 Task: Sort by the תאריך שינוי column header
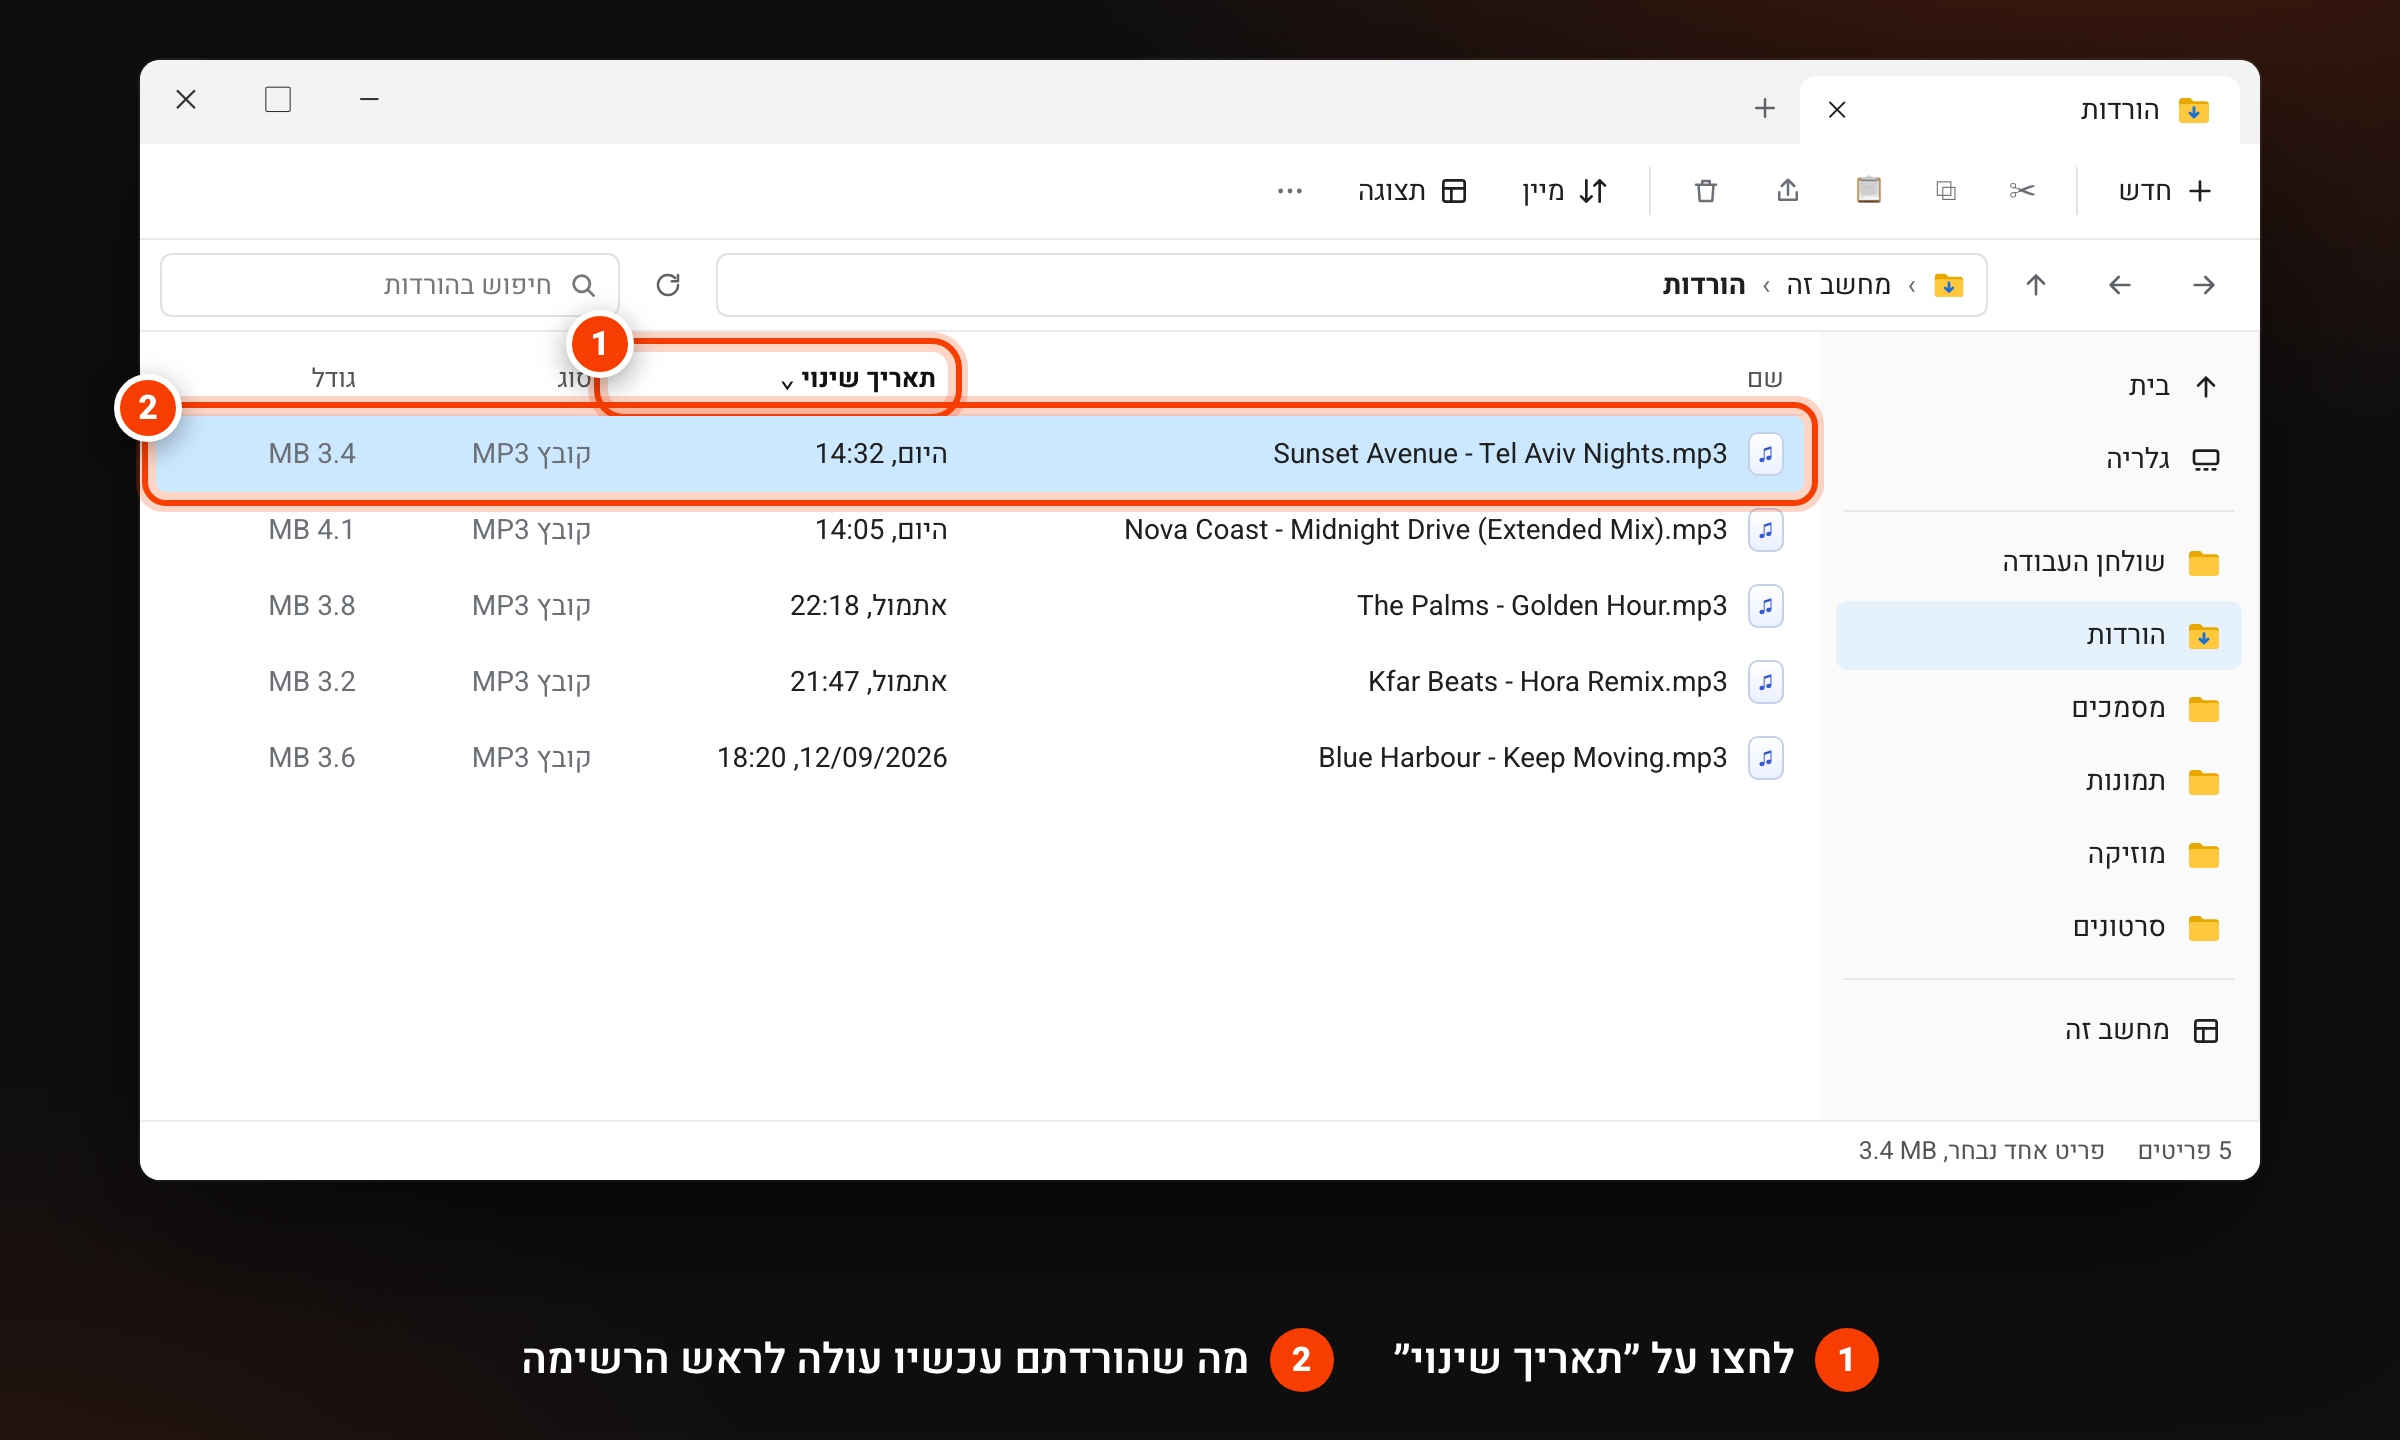click(x=858, y=378)
